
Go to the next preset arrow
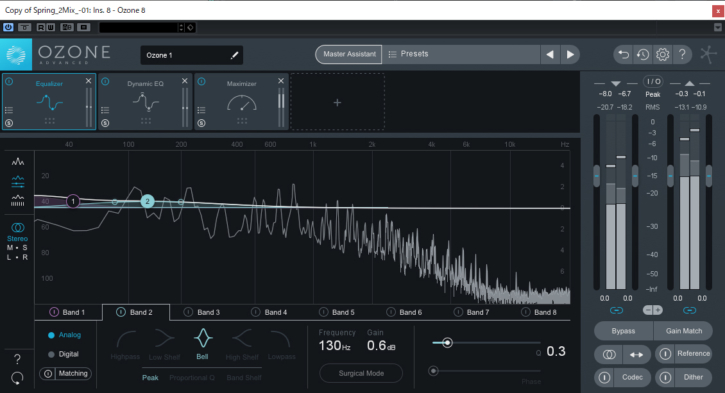[x=570, y=55]
